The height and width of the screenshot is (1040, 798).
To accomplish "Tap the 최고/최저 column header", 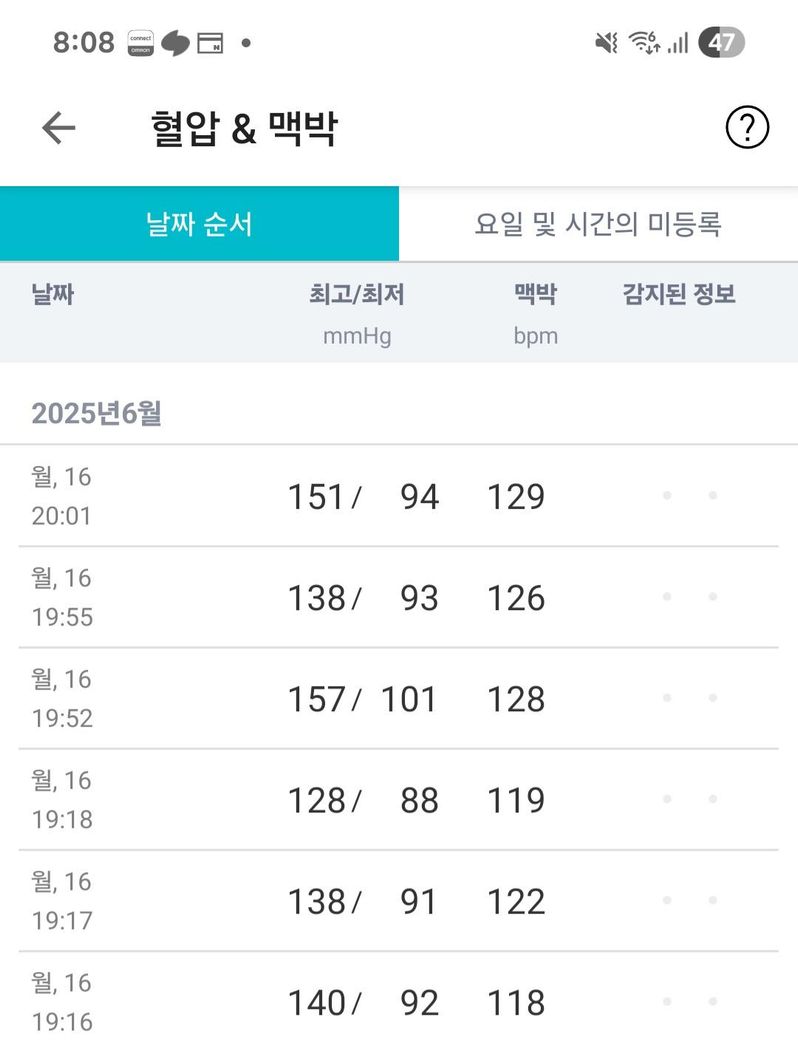I will (x=357, y=294).
